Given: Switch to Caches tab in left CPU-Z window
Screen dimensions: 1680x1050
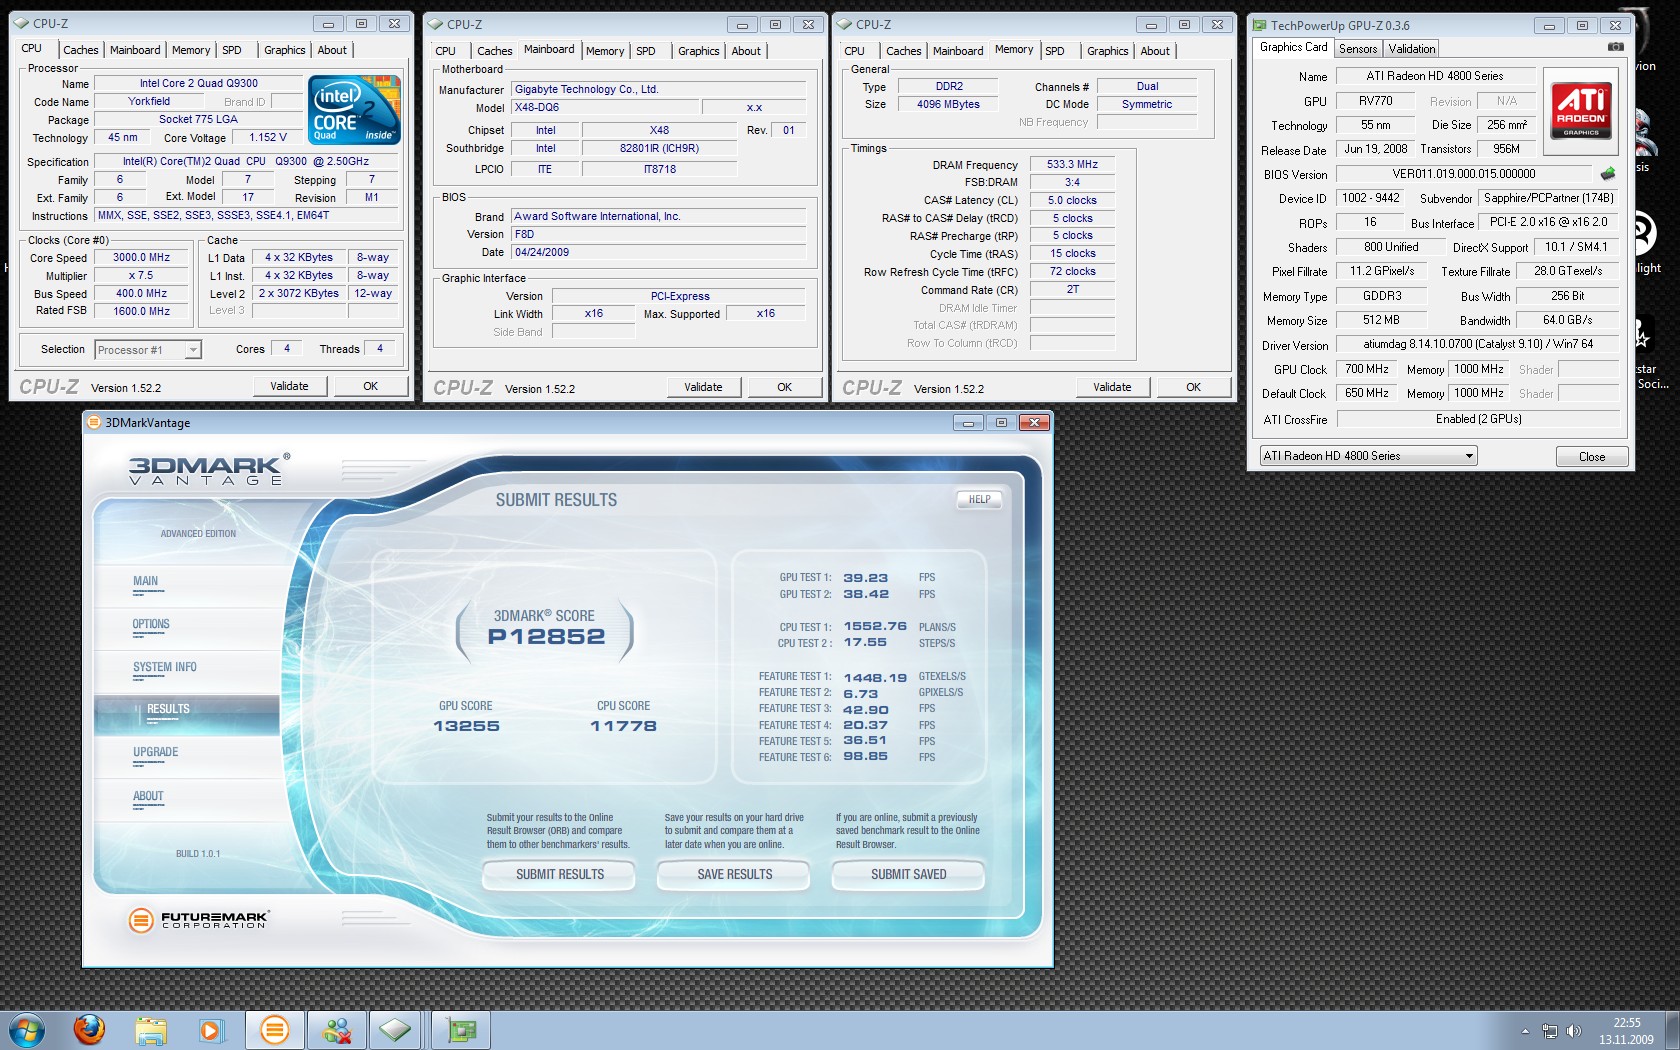Looking at the screenshot, I should tap(81, 50).
